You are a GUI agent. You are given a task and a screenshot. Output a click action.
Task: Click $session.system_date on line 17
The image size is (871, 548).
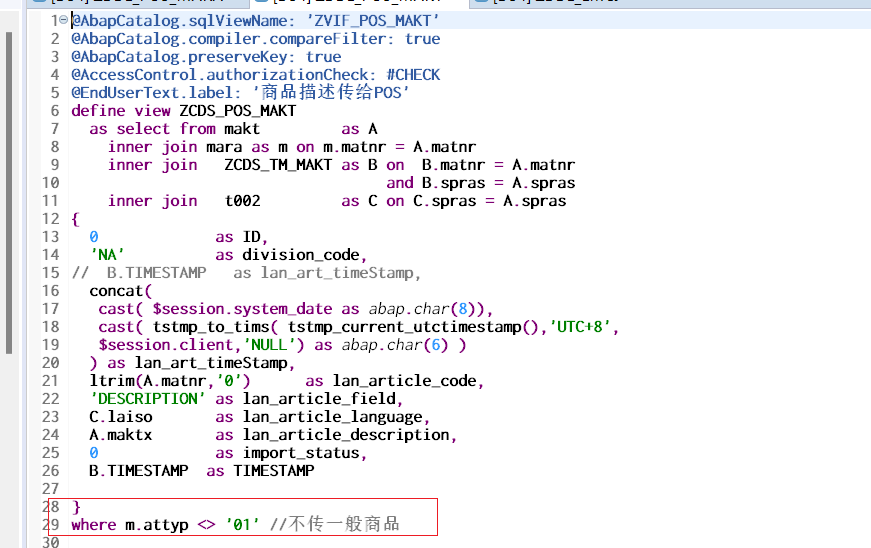[242, 309]
